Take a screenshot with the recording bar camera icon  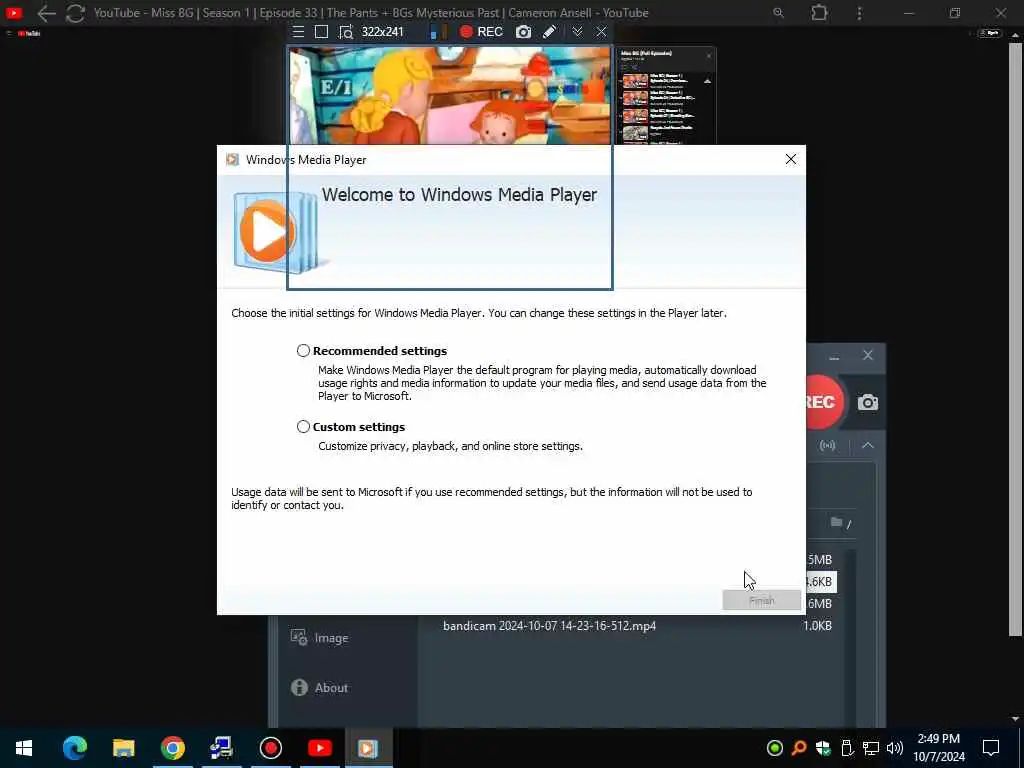pyautogui.click(x=523, y=32)
